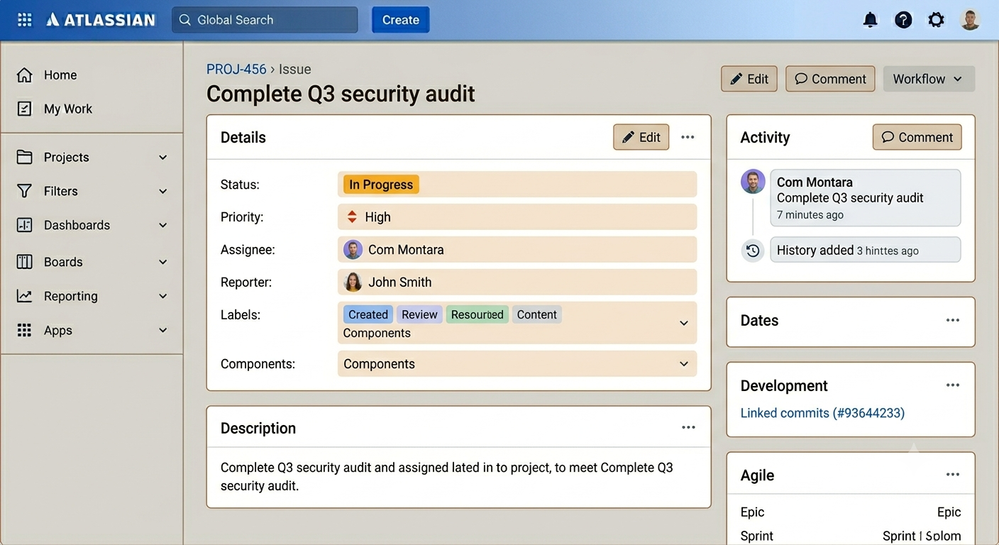Click the priority arrows icon
The width and height of the screenshot is (999, 545).
pyautogui.click(x=352, y=217)
